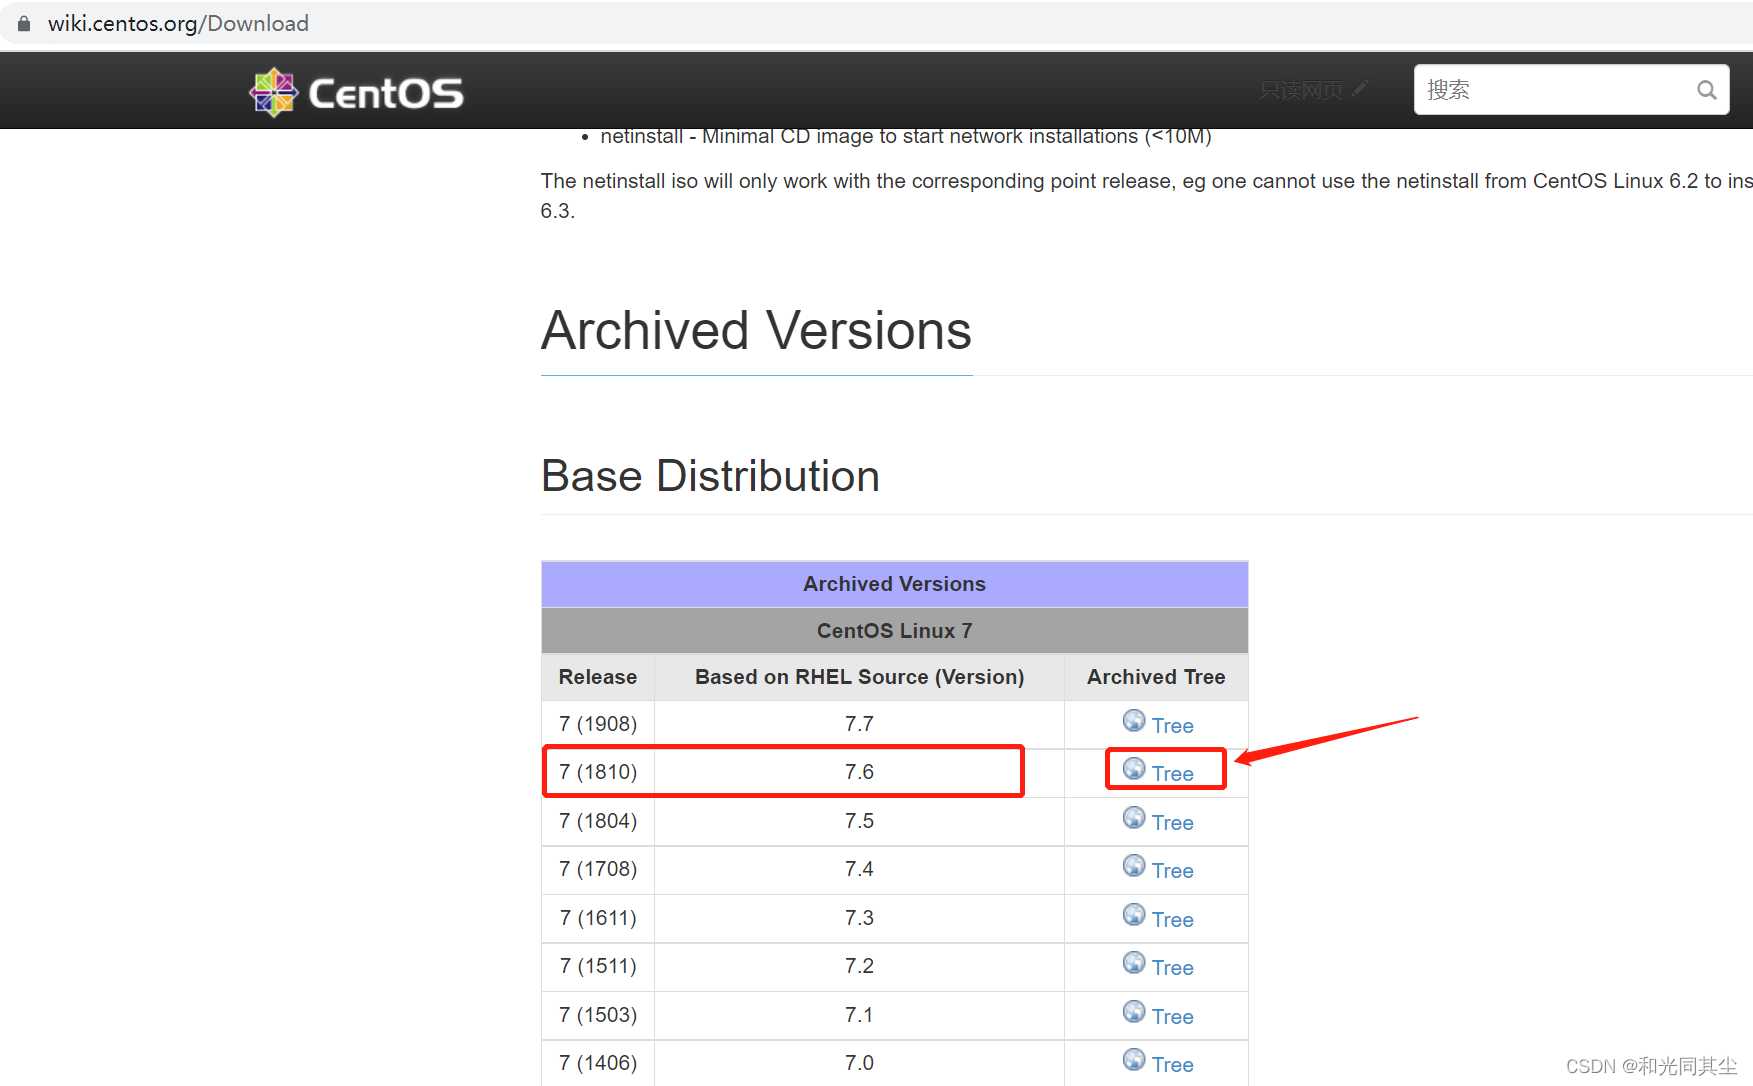
Task: Click the lock icon in address bar
Action: pyautogui.click(x=24, y=23)
